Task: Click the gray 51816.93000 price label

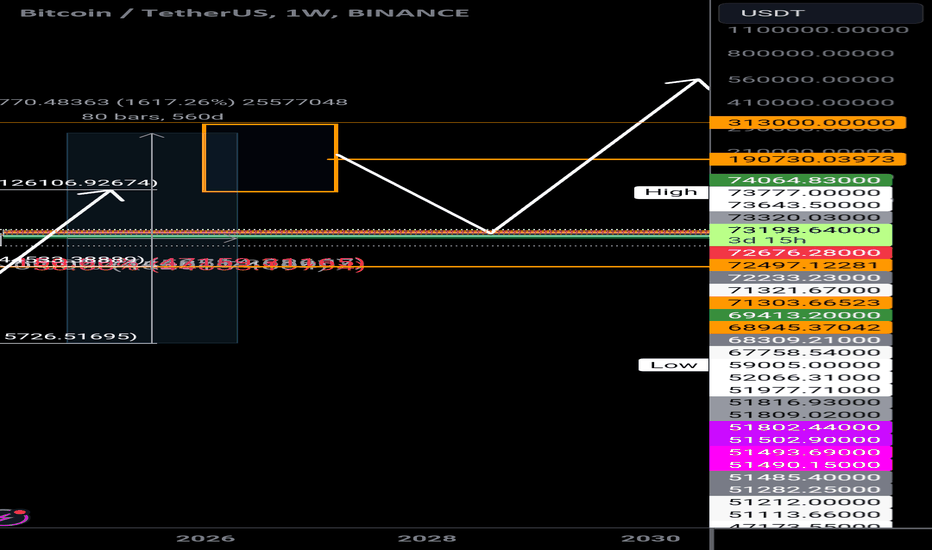Action: pos(801,403)
